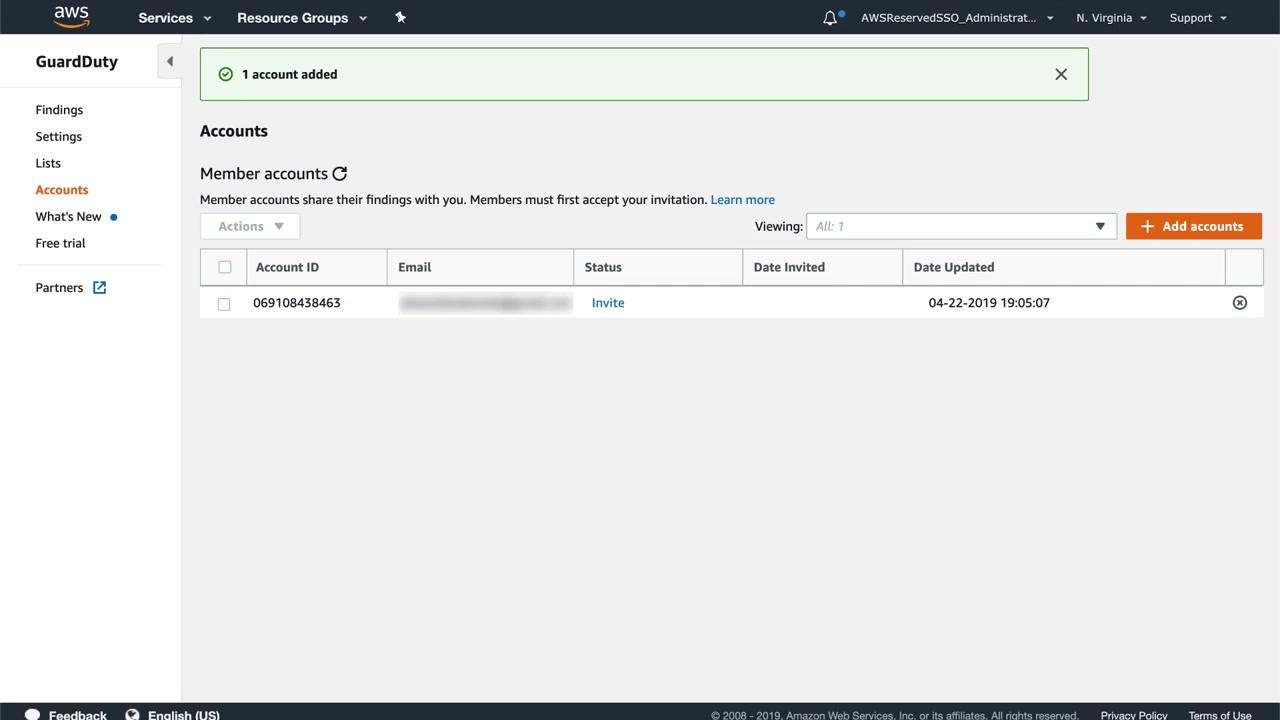The image size is (1280, 720).
Task: Open What's New in the sidebar
Action: point(68,217)
